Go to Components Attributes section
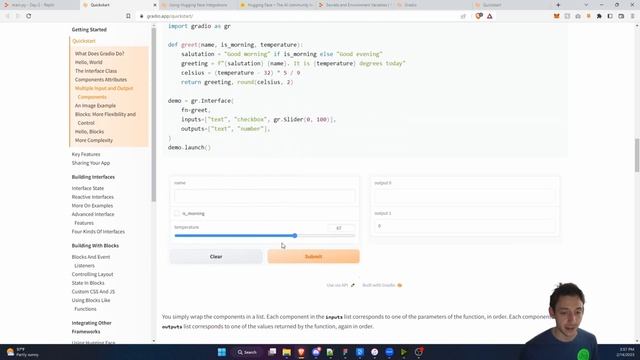640x360 pixels. (x=101, y=80)
